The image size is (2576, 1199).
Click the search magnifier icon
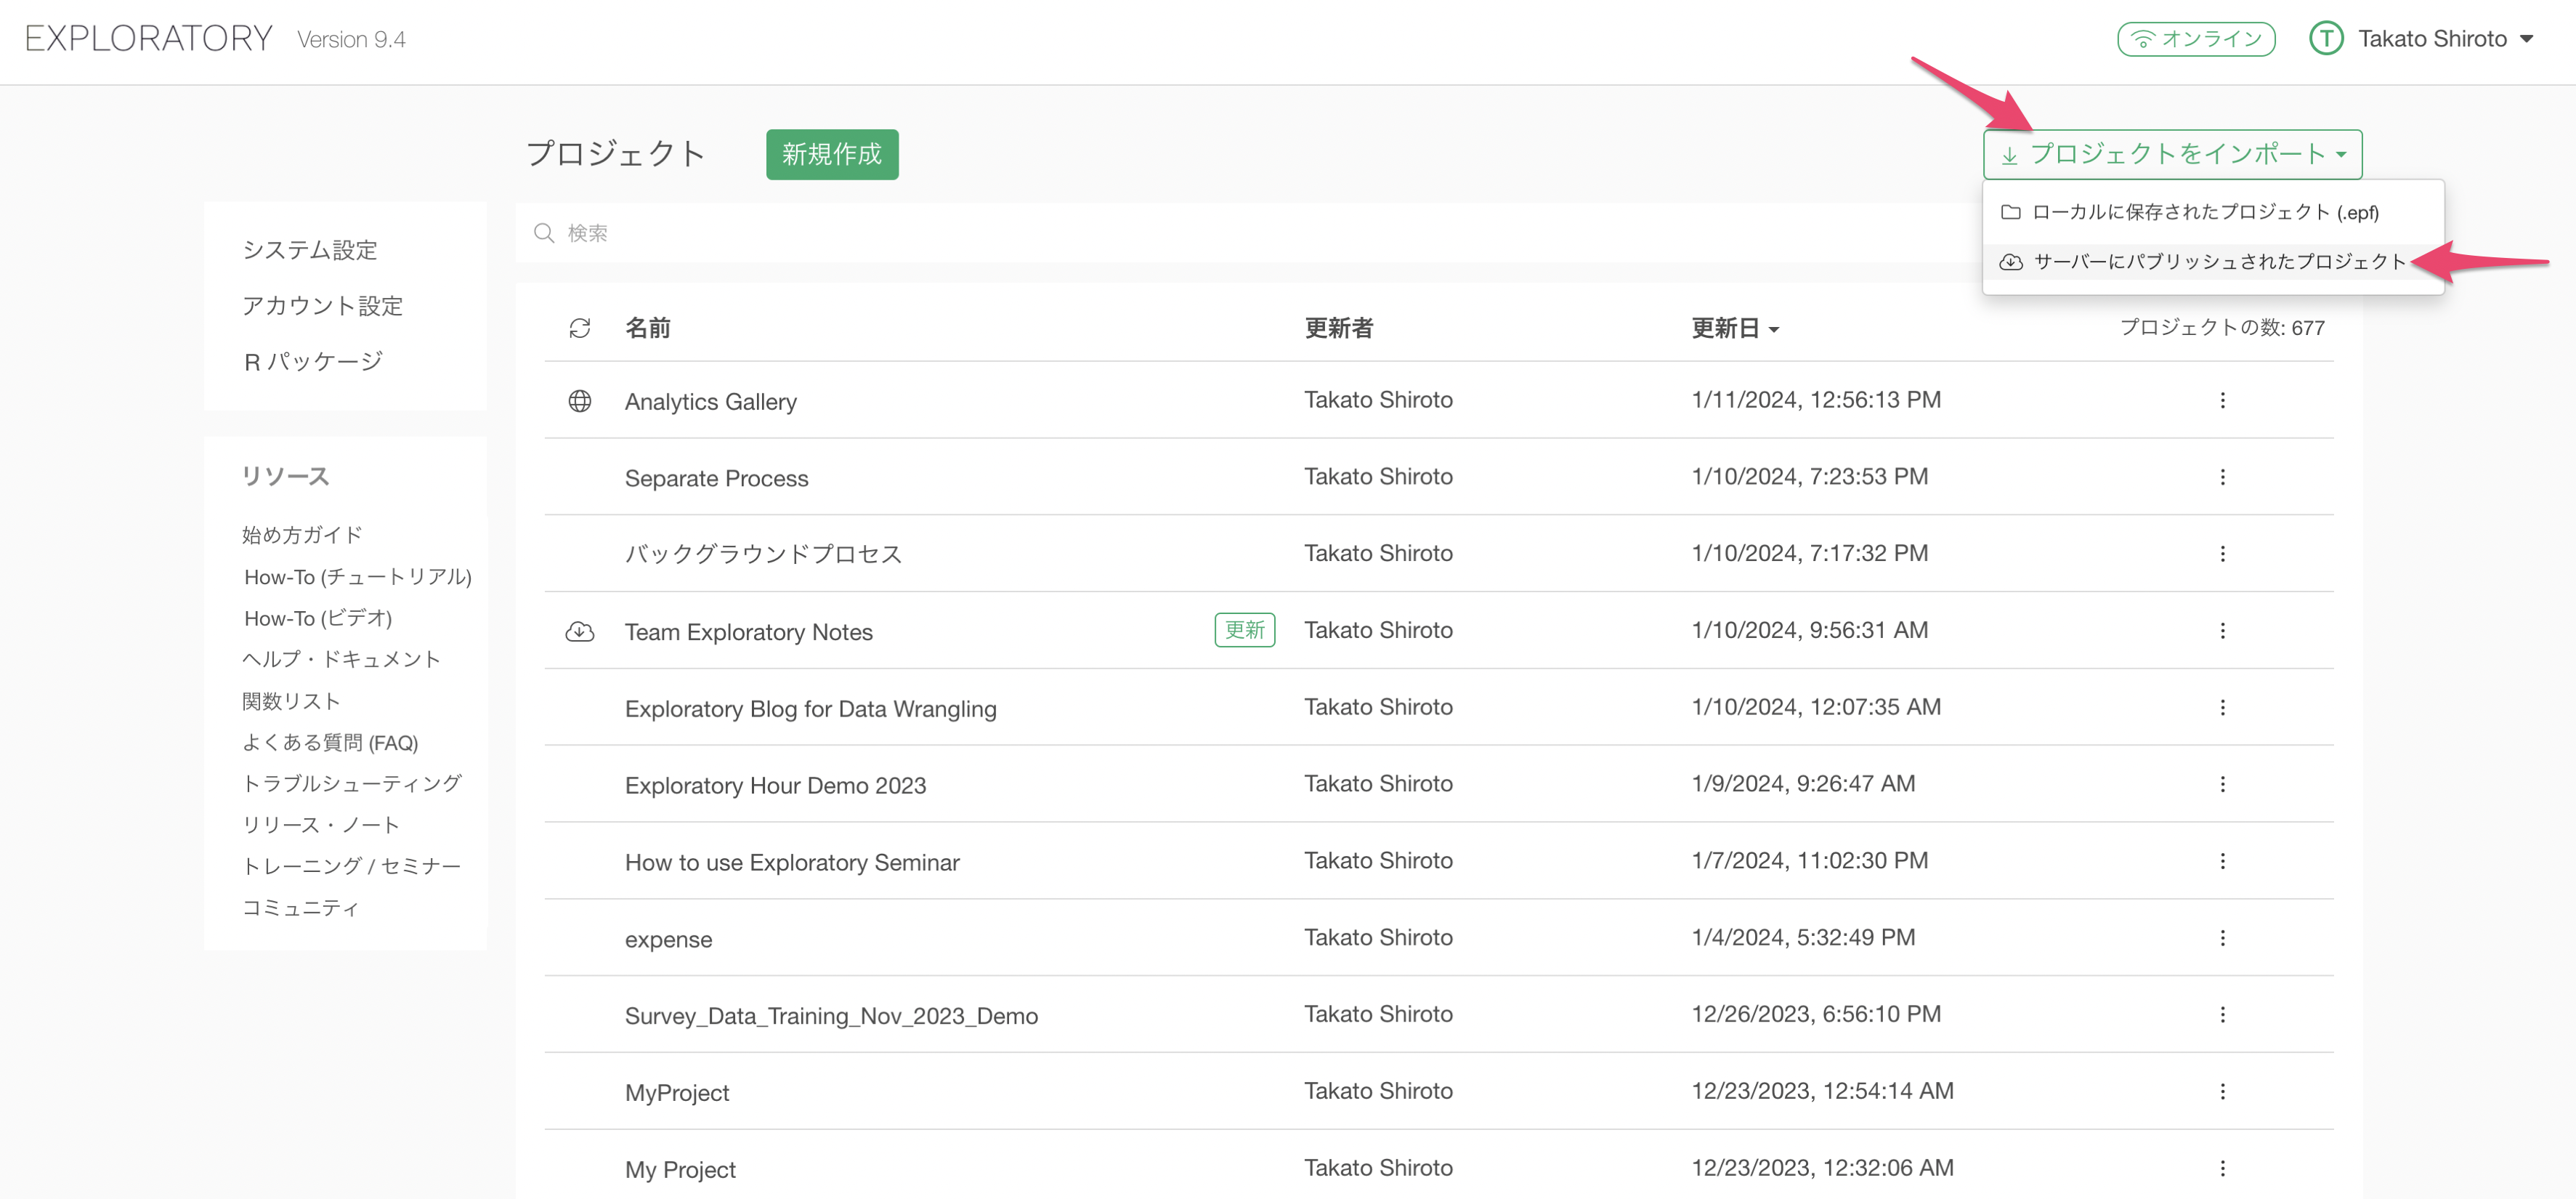[x=544, y=233]
